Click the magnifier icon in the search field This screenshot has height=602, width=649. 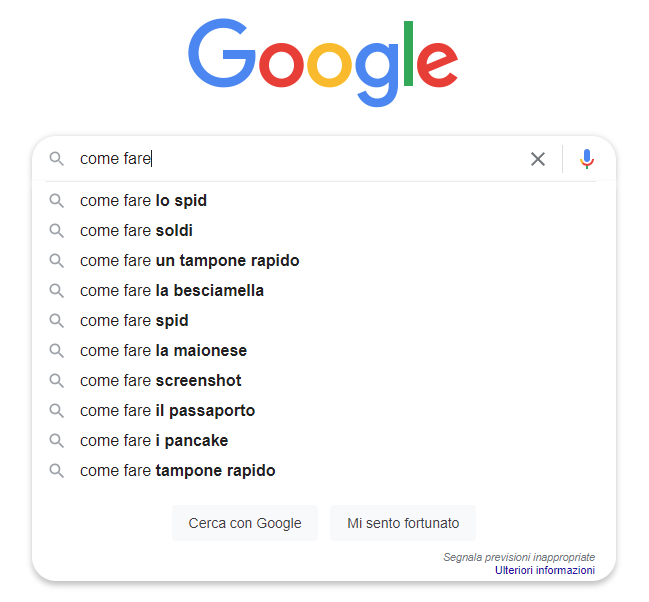(x=57, y=159)
